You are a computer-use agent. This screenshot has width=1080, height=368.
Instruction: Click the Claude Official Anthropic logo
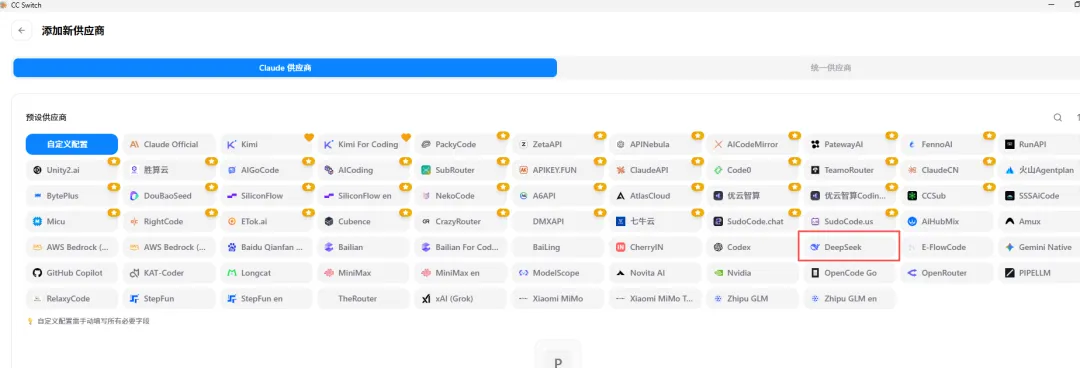[134, 145]
